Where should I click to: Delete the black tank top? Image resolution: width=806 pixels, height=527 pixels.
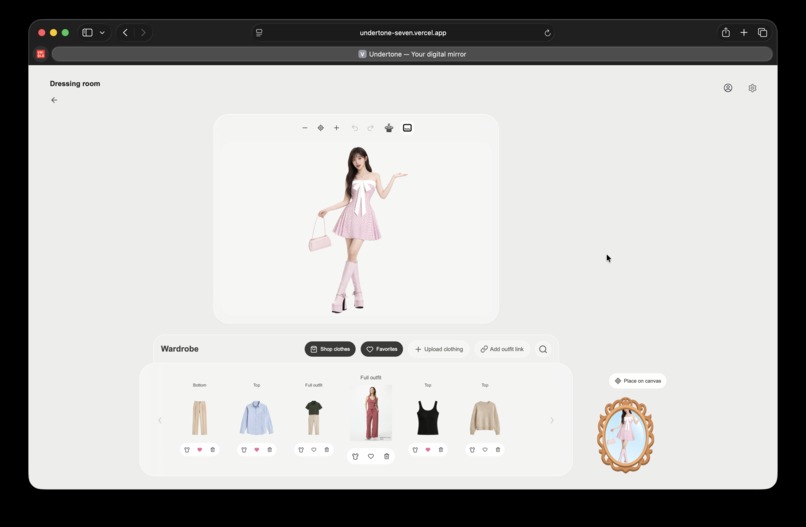(x=441, y=450)
